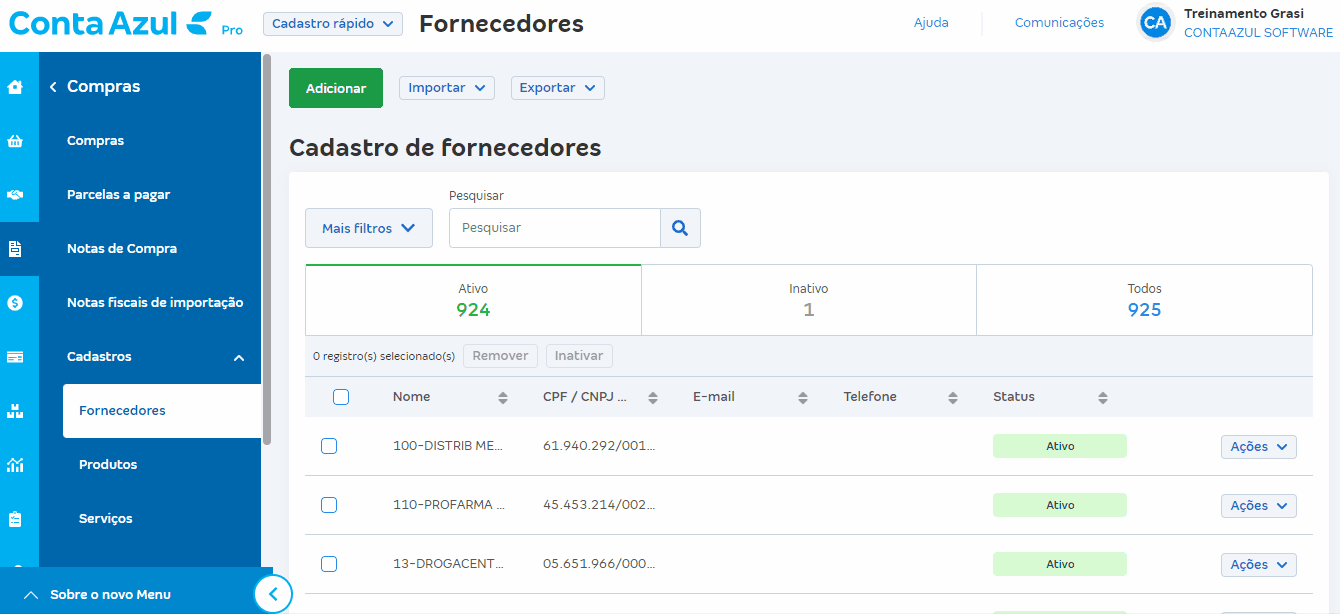This screenshot has height=614, width=1340.
Task: Tick the select-all checkbox in table header
Action: coord(341,397)
